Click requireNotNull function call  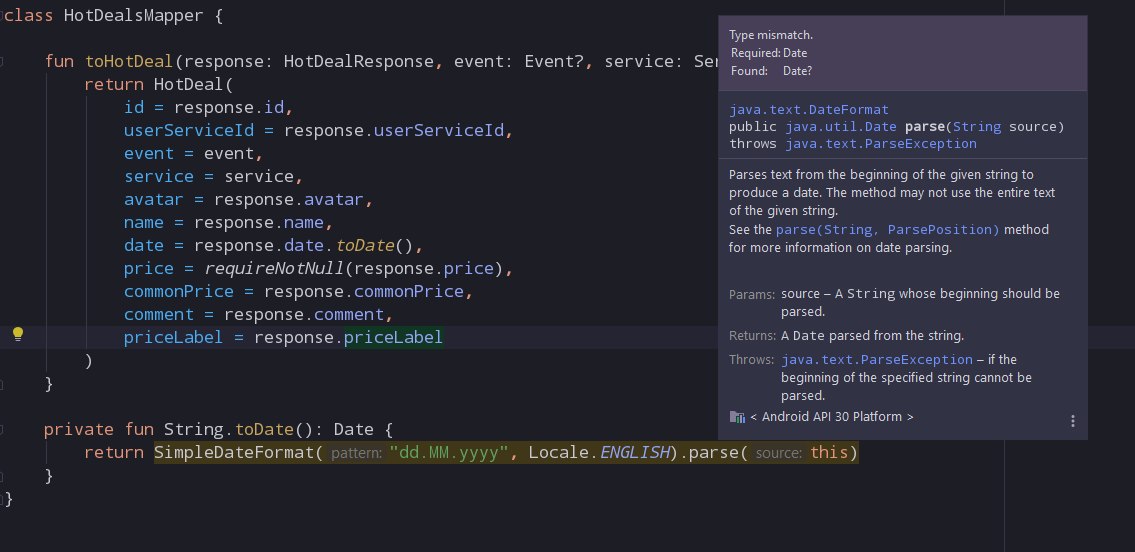274,269
